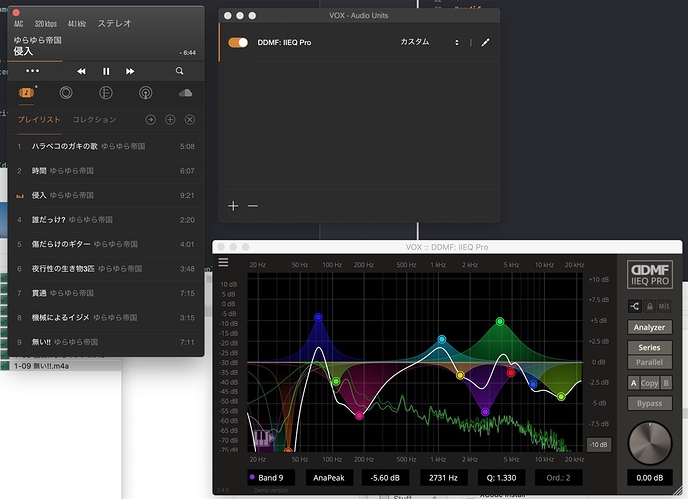The height and width of the screenshot is (499, 688).
Task: Select the playing track 侵入 in playlist
Action: click(x=106, y=195)
